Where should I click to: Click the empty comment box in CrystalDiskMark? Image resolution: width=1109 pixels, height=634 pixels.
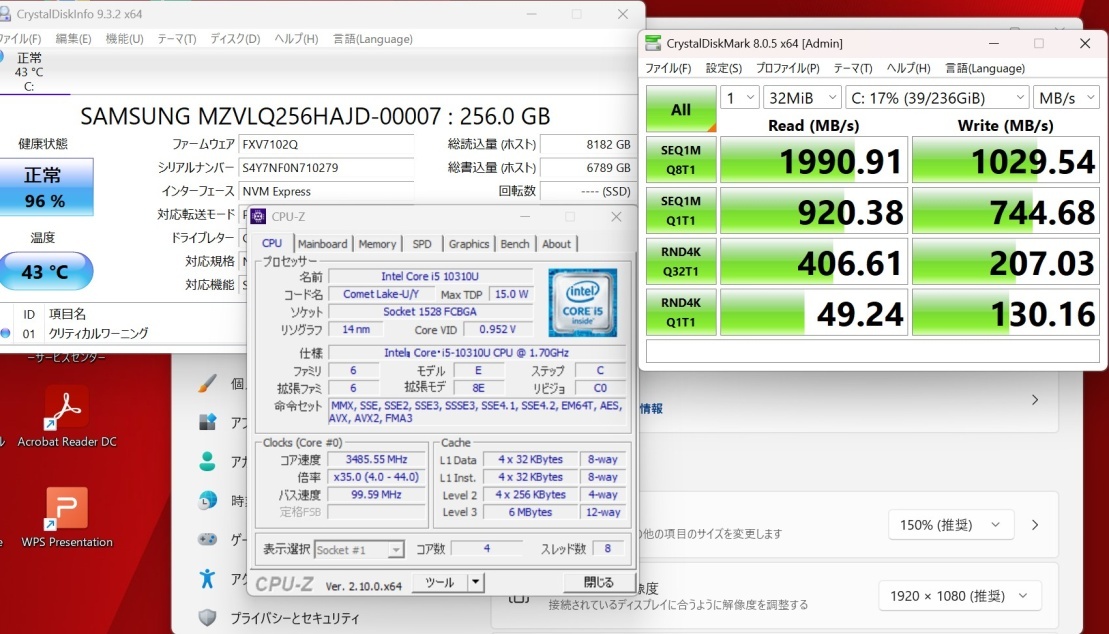point(873,351)
